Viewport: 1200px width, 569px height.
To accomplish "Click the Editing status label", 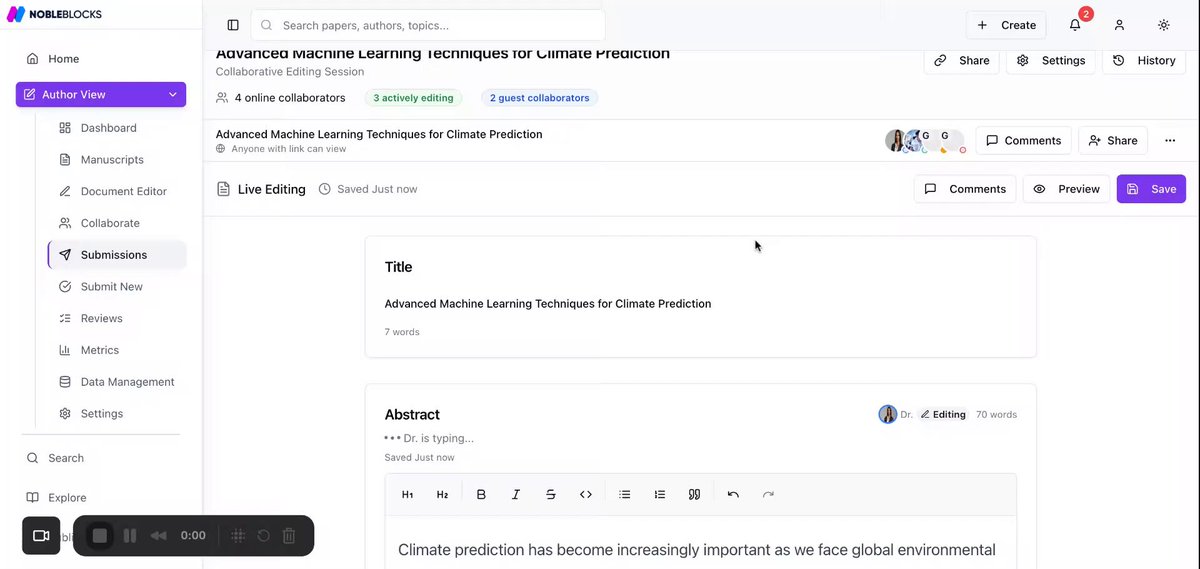I will click(x=943, y=415).
